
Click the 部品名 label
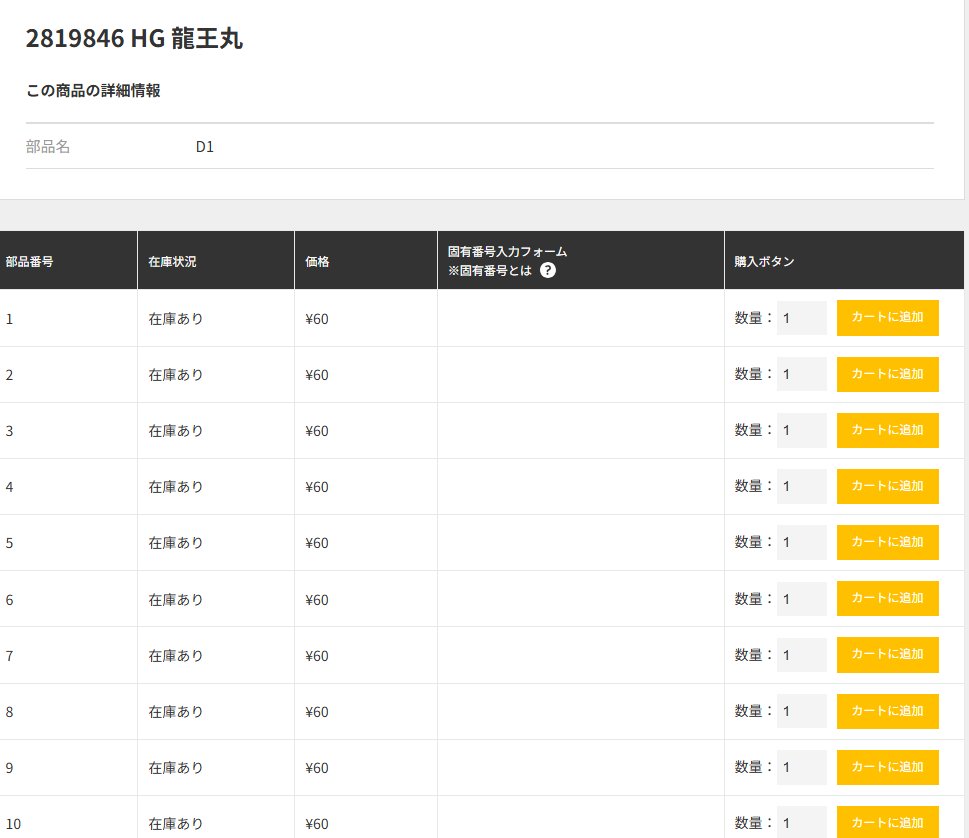pos(48,146)
